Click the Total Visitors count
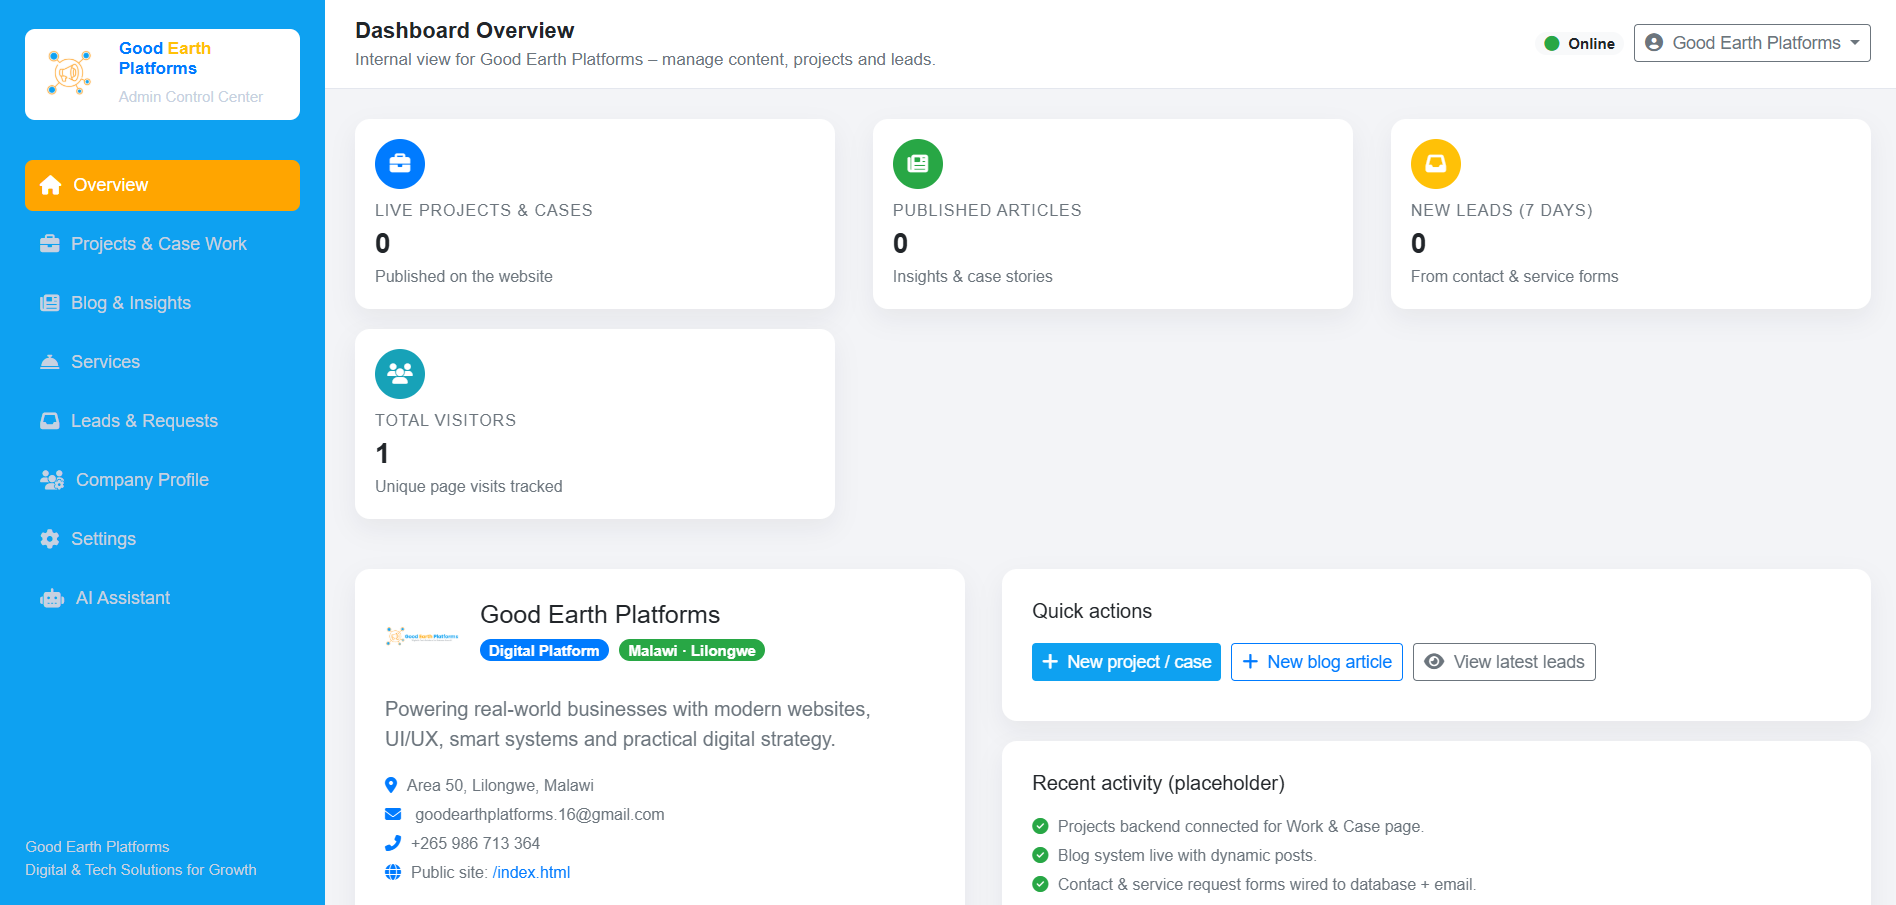Screen dimensions: 1896x905 point(382,453)
